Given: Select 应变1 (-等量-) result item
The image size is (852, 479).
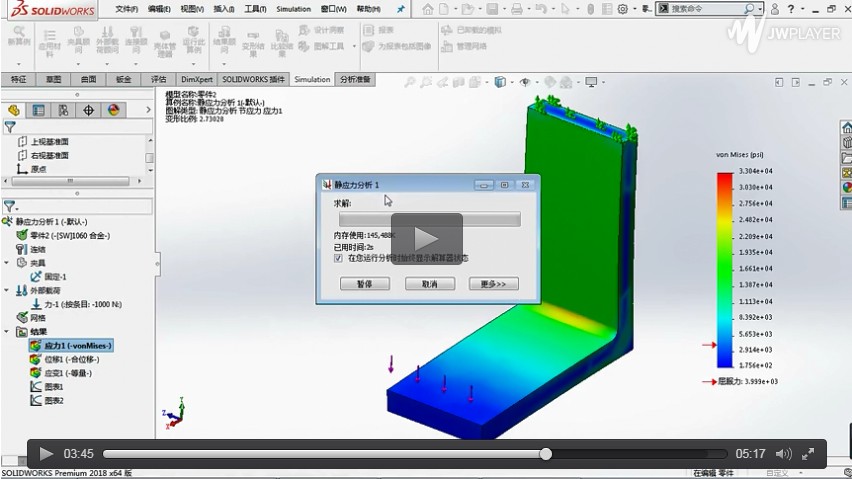Looking at the screenshot, I should coord(61,373).
